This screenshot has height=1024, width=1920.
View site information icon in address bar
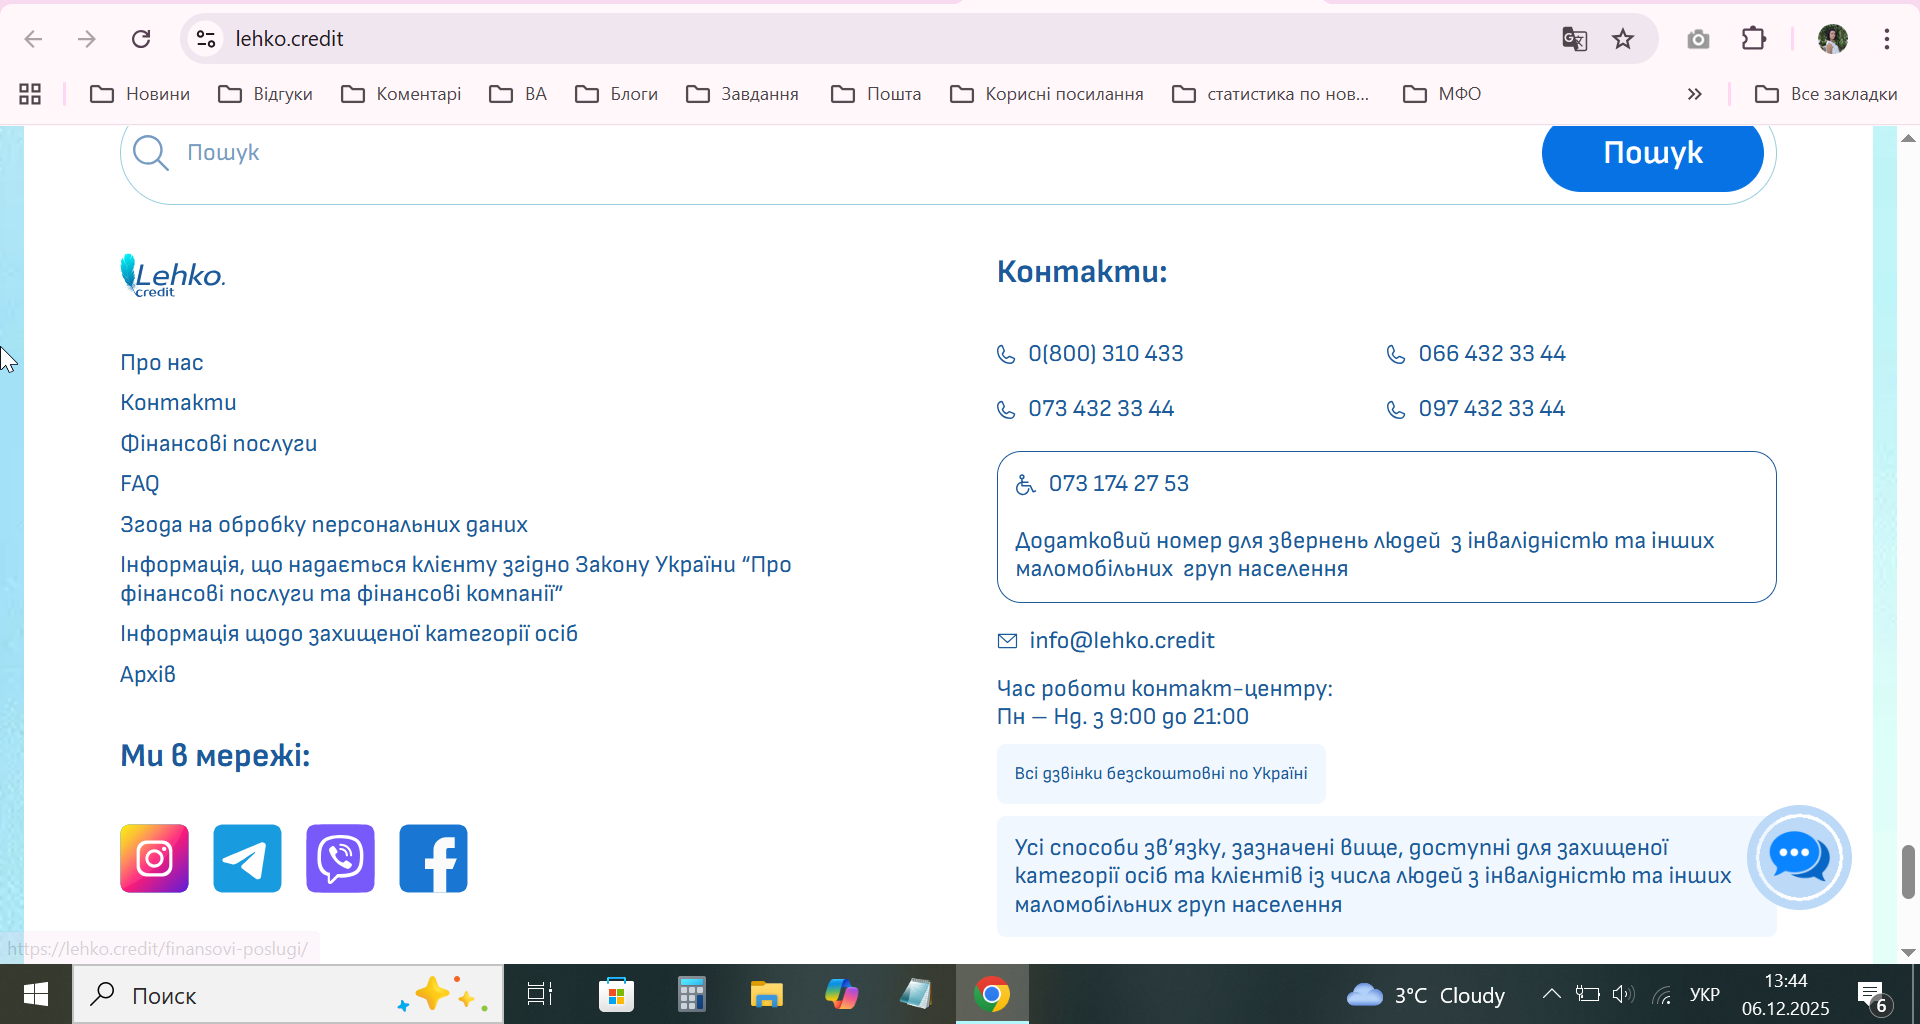206,39
